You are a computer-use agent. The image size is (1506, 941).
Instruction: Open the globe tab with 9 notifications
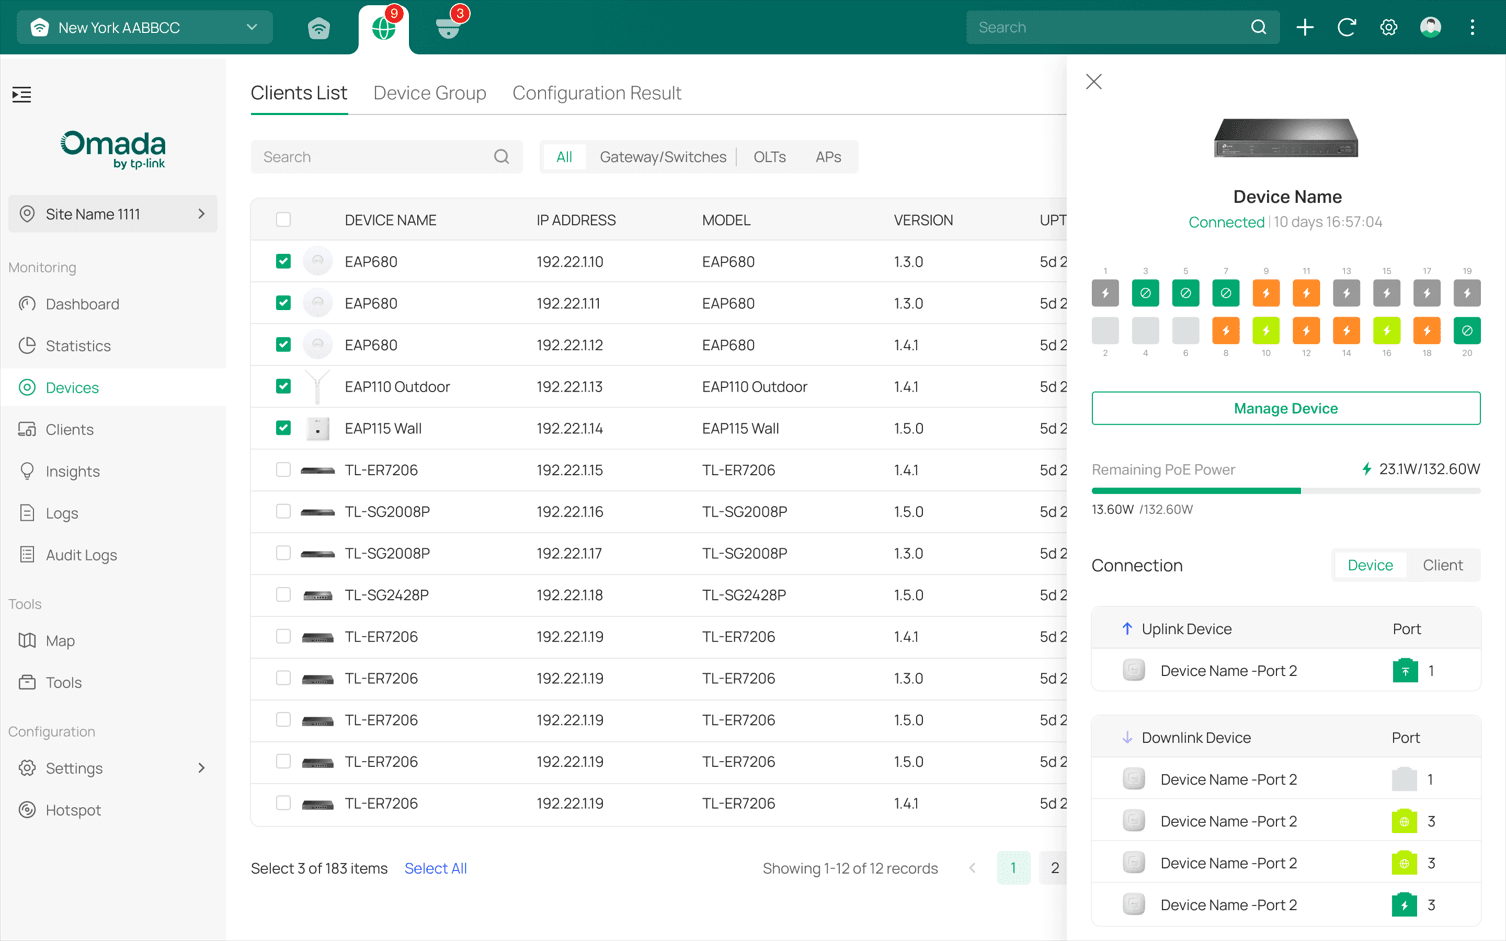coord(384,28)
